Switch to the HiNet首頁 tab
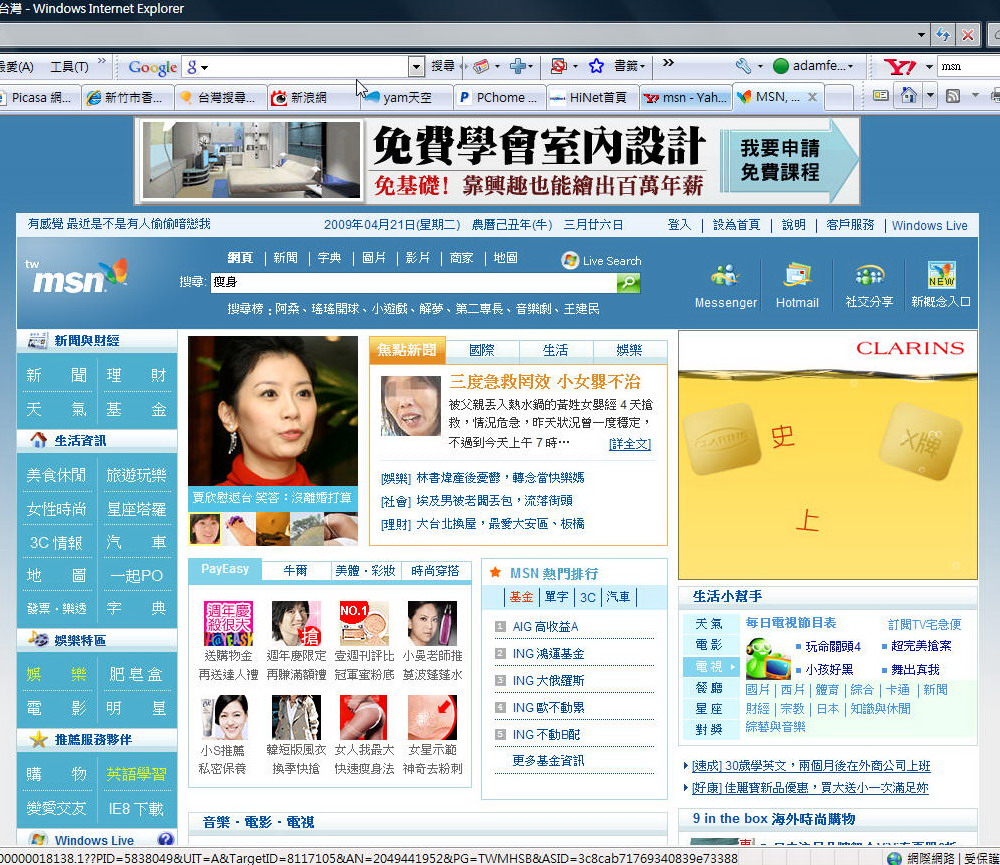The height and width of the screenshot is (865, 1000). [592, 98]
